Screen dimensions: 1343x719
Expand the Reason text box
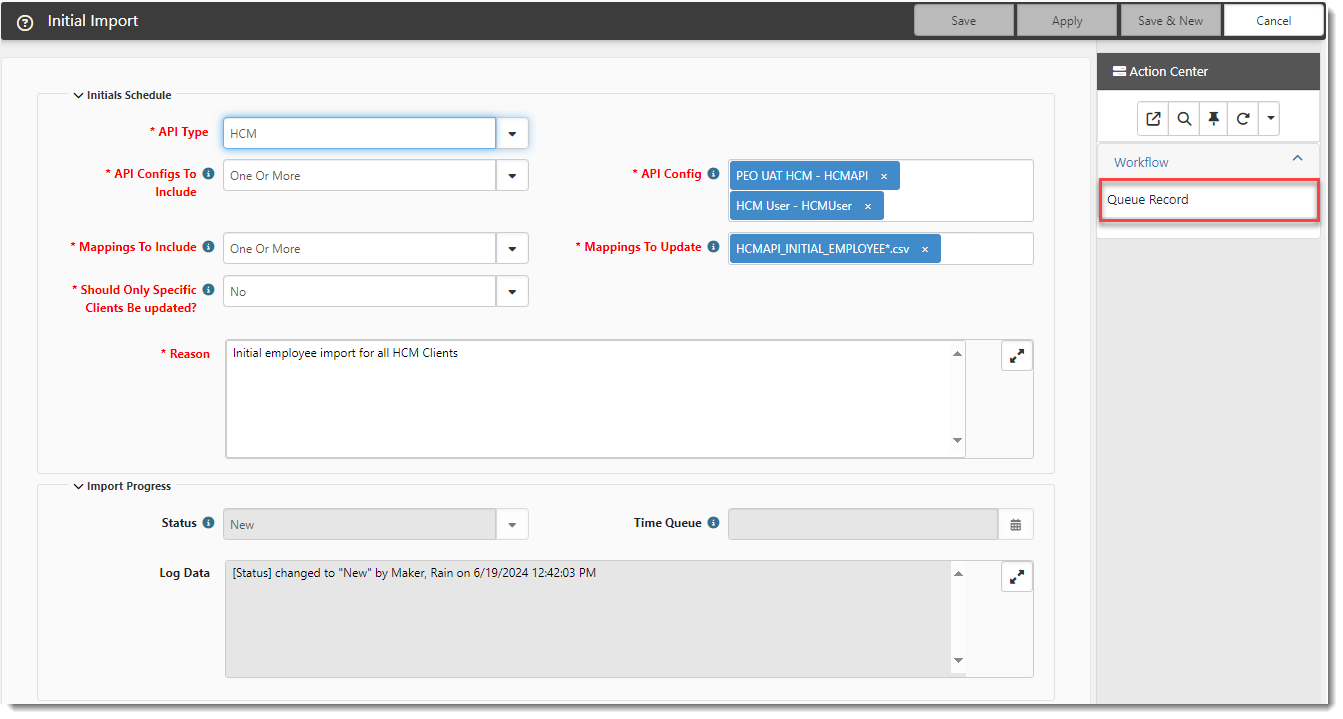(1016, 356)
